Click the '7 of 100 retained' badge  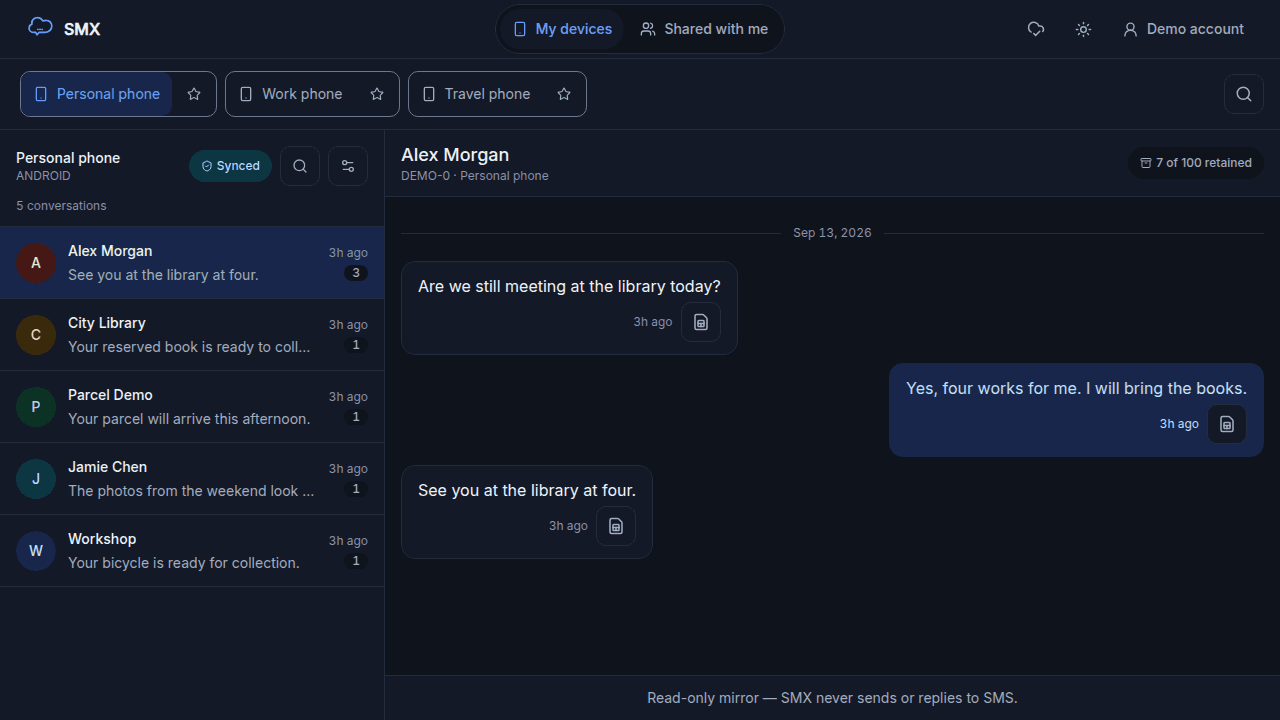click(1196, 163)
